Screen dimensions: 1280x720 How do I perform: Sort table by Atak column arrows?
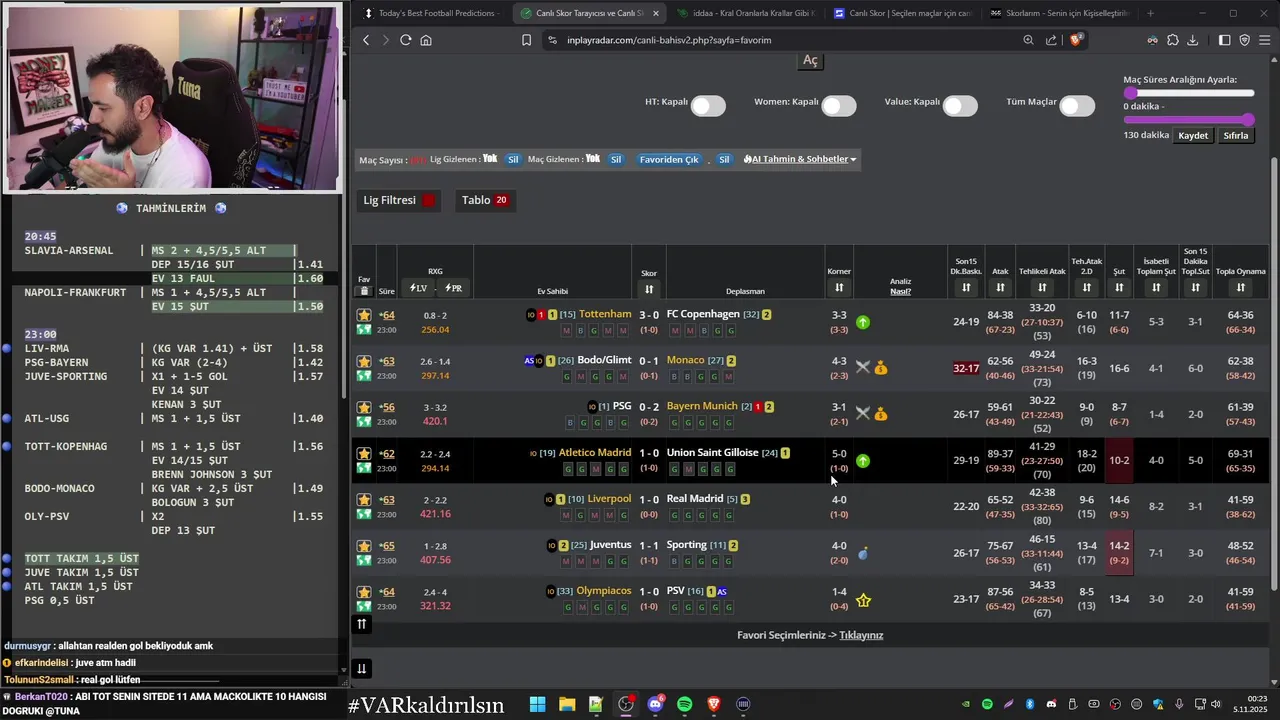tap(1000, 288)
